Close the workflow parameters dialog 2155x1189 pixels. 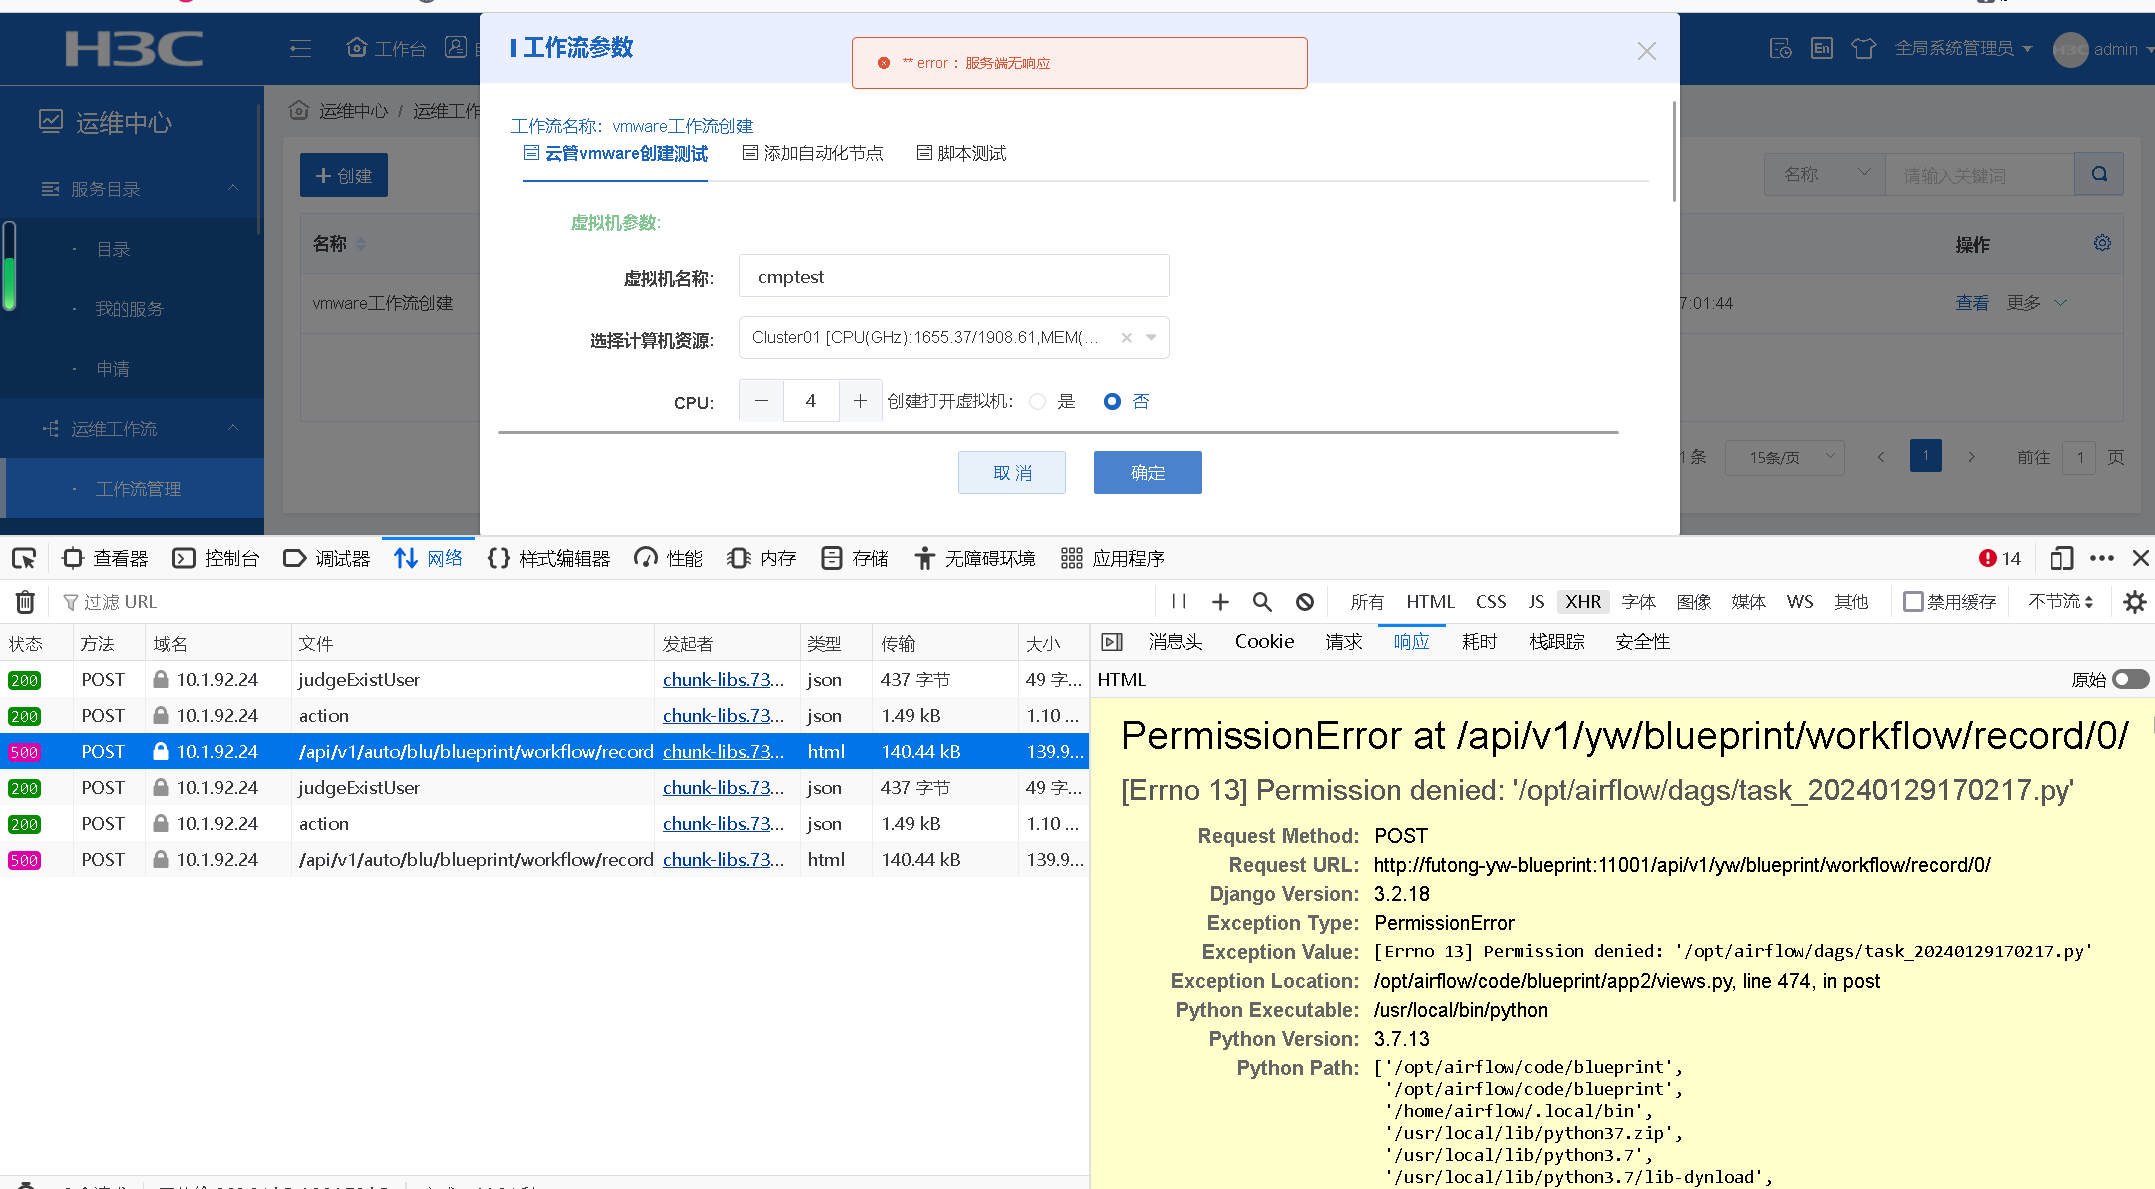tap(1646, 51)
